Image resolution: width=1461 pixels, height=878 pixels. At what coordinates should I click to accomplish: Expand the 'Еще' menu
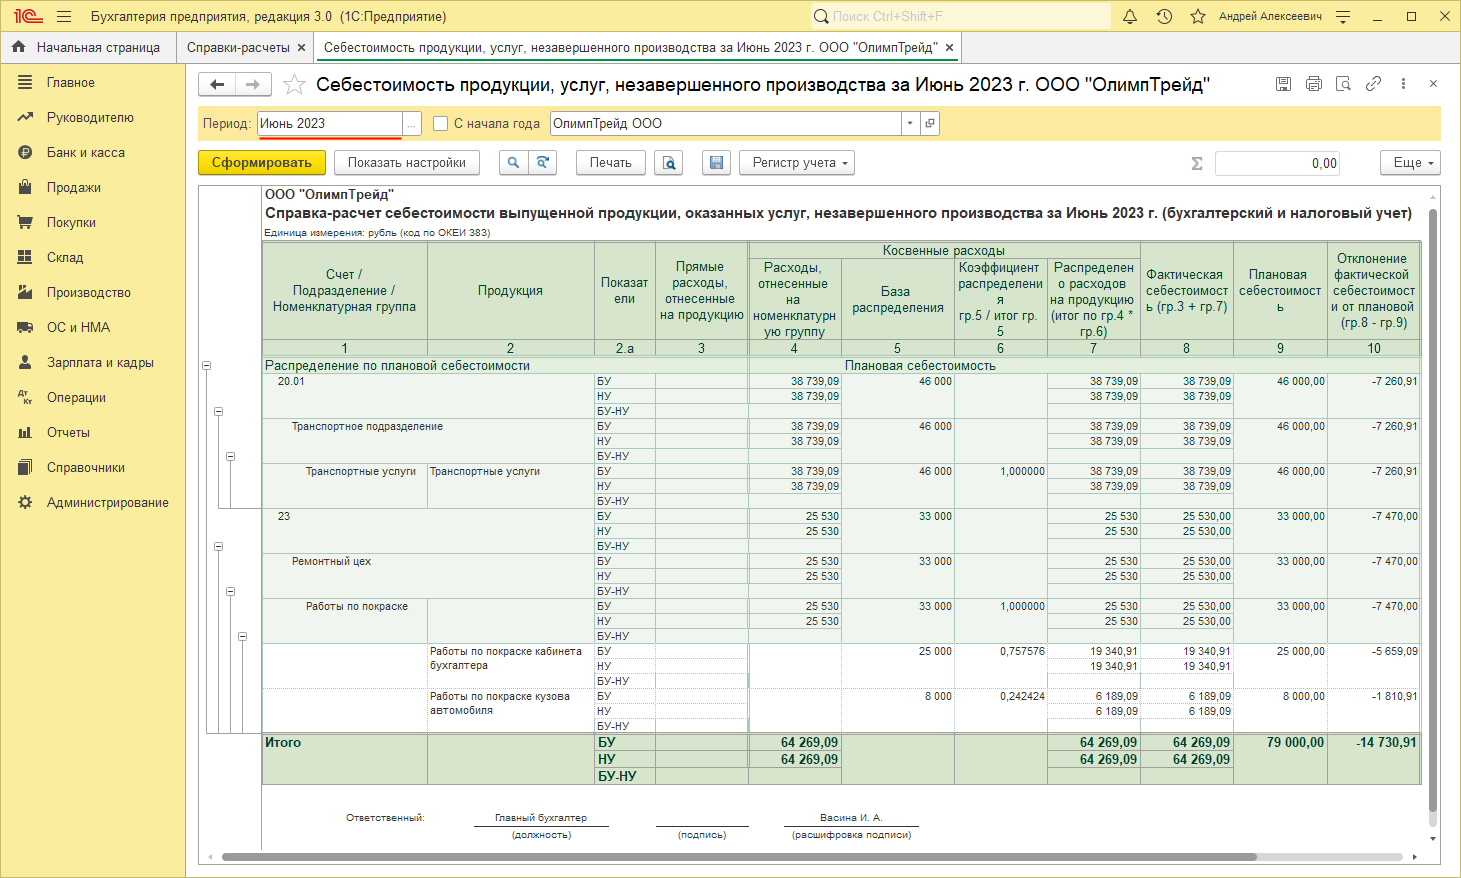coord(1410,163)
